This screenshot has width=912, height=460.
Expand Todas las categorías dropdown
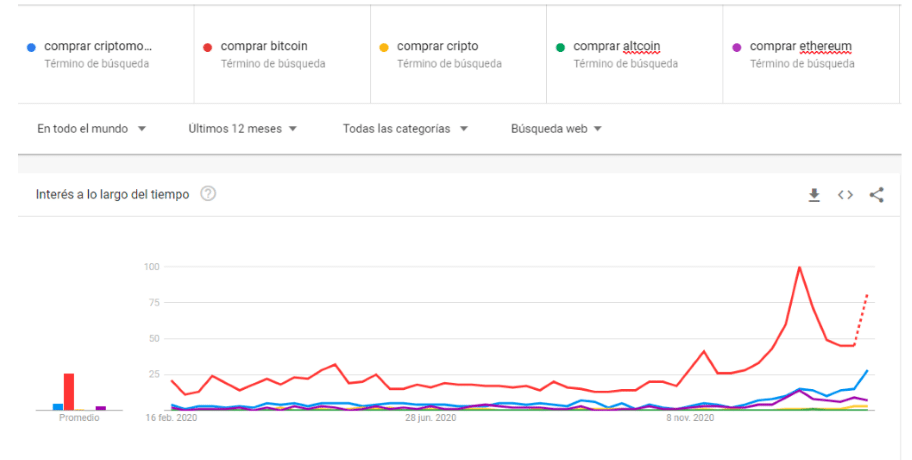point(406,129)
